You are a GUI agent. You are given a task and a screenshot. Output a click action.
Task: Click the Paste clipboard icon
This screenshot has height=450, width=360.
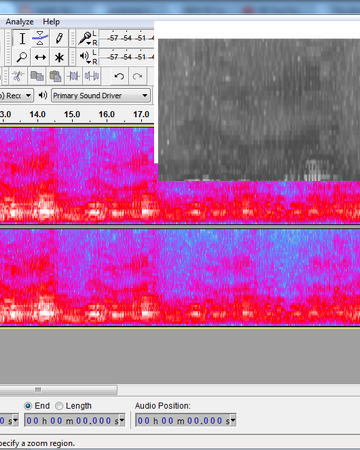click(x=55, y=76)
